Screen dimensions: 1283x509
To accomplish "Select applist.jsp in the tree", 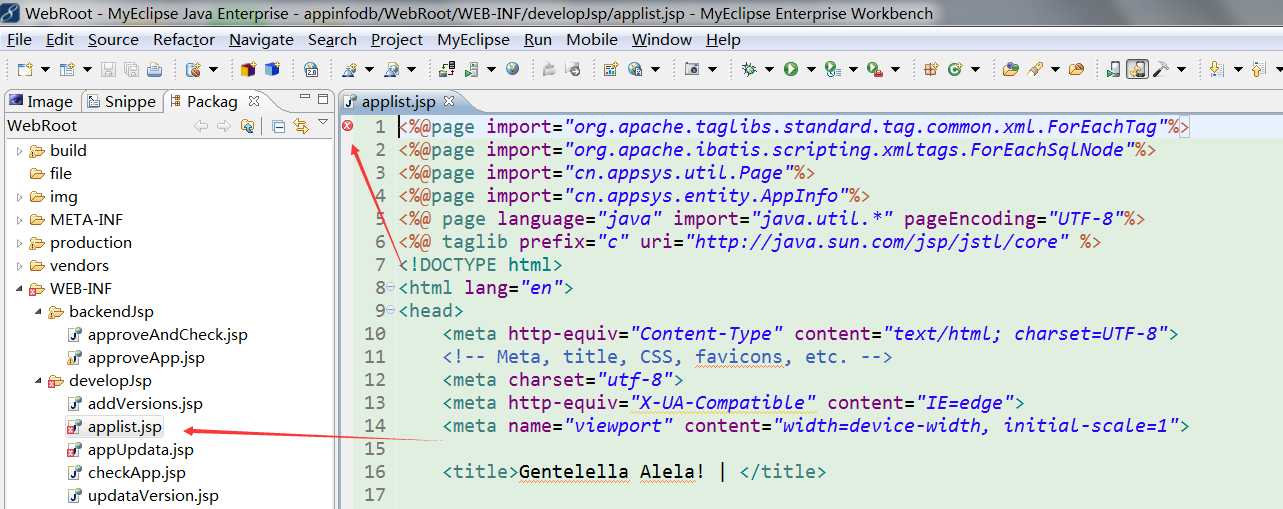I will (x=124, y=427).
